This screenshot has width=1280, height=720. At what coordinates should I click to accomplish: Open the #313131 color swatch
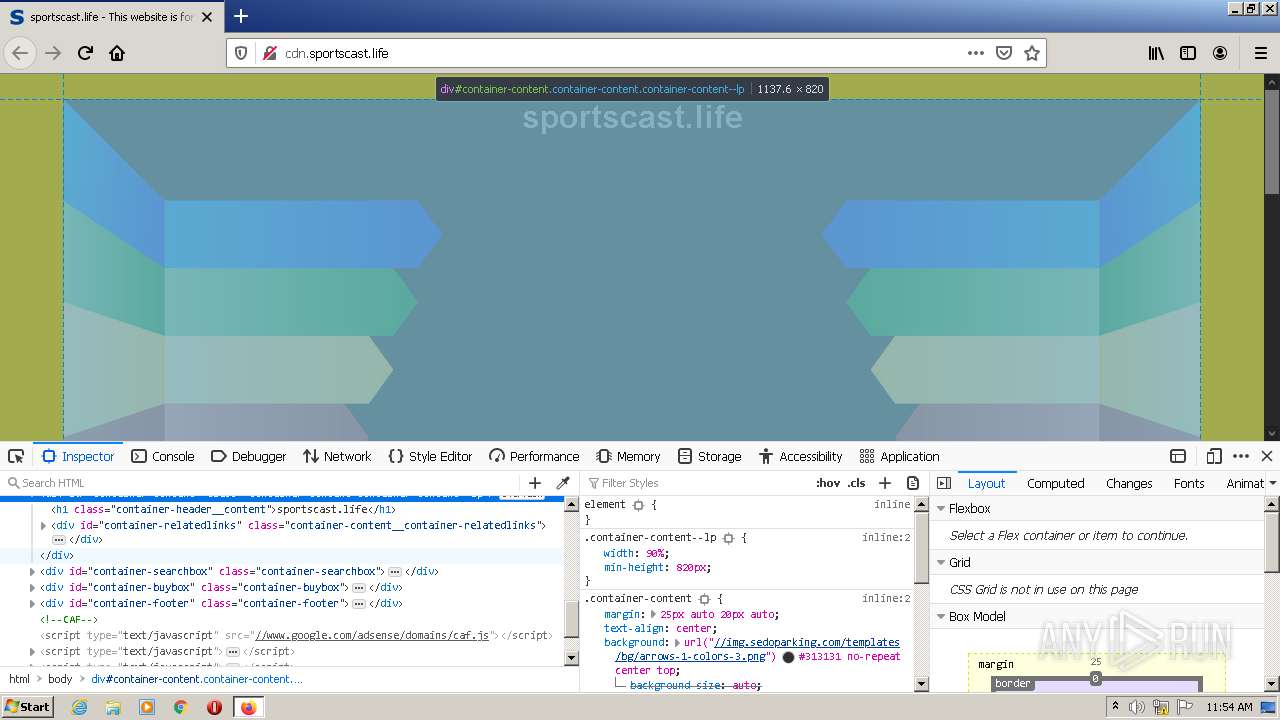pyautogui.click(x=788, y=657)
